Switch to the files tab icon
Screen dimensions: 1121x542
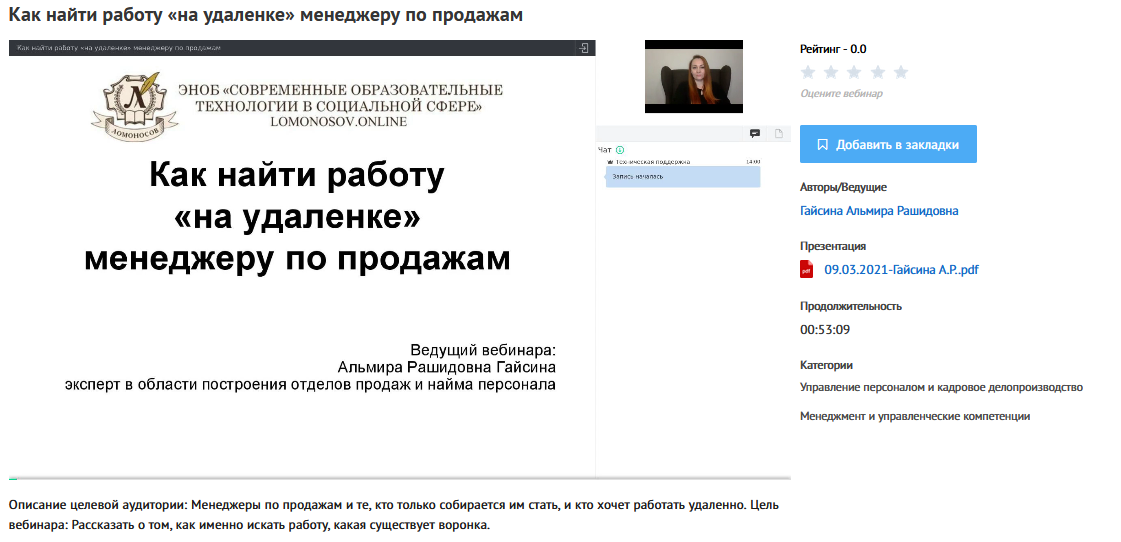coord(779,134)
